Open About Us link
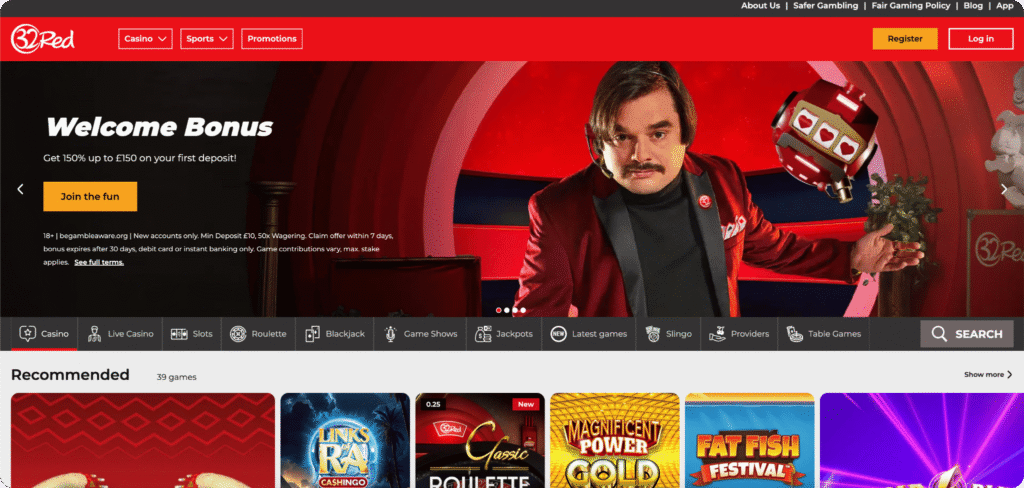 coord(761,5)
